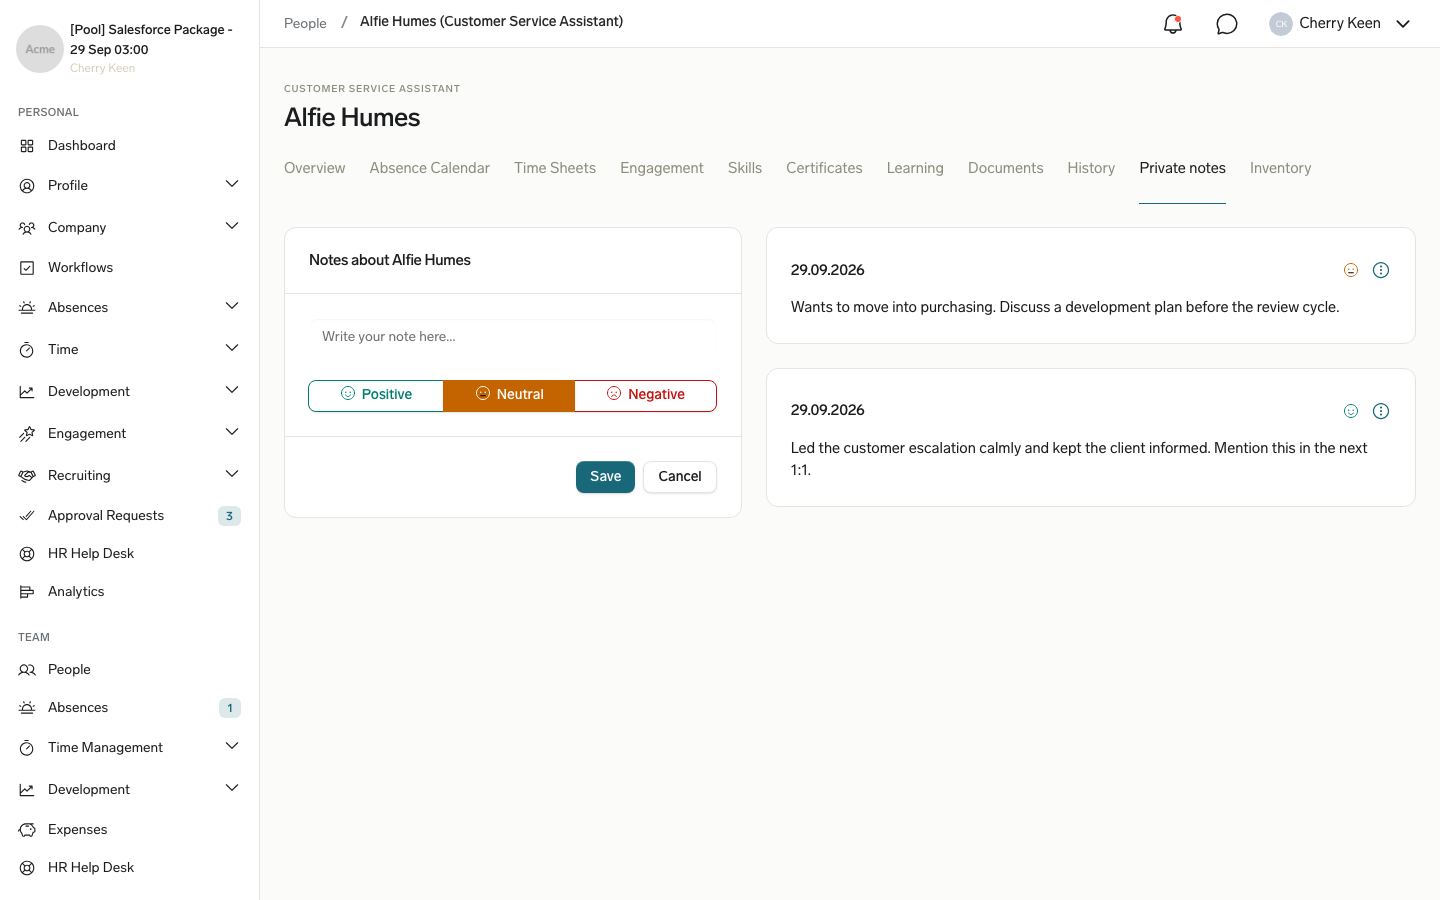Open the notifications bell icon

(1173, 24)
